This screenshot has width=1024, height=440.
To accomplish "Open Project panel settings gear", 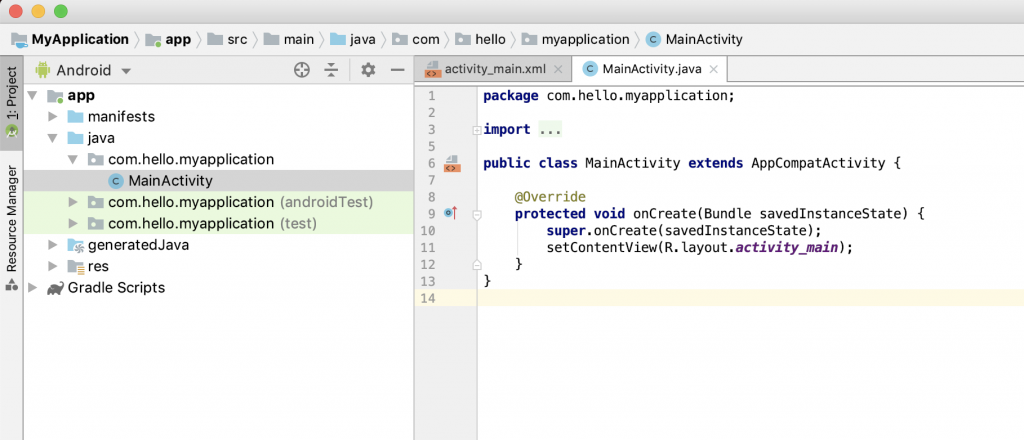I will tap(367, 70).
